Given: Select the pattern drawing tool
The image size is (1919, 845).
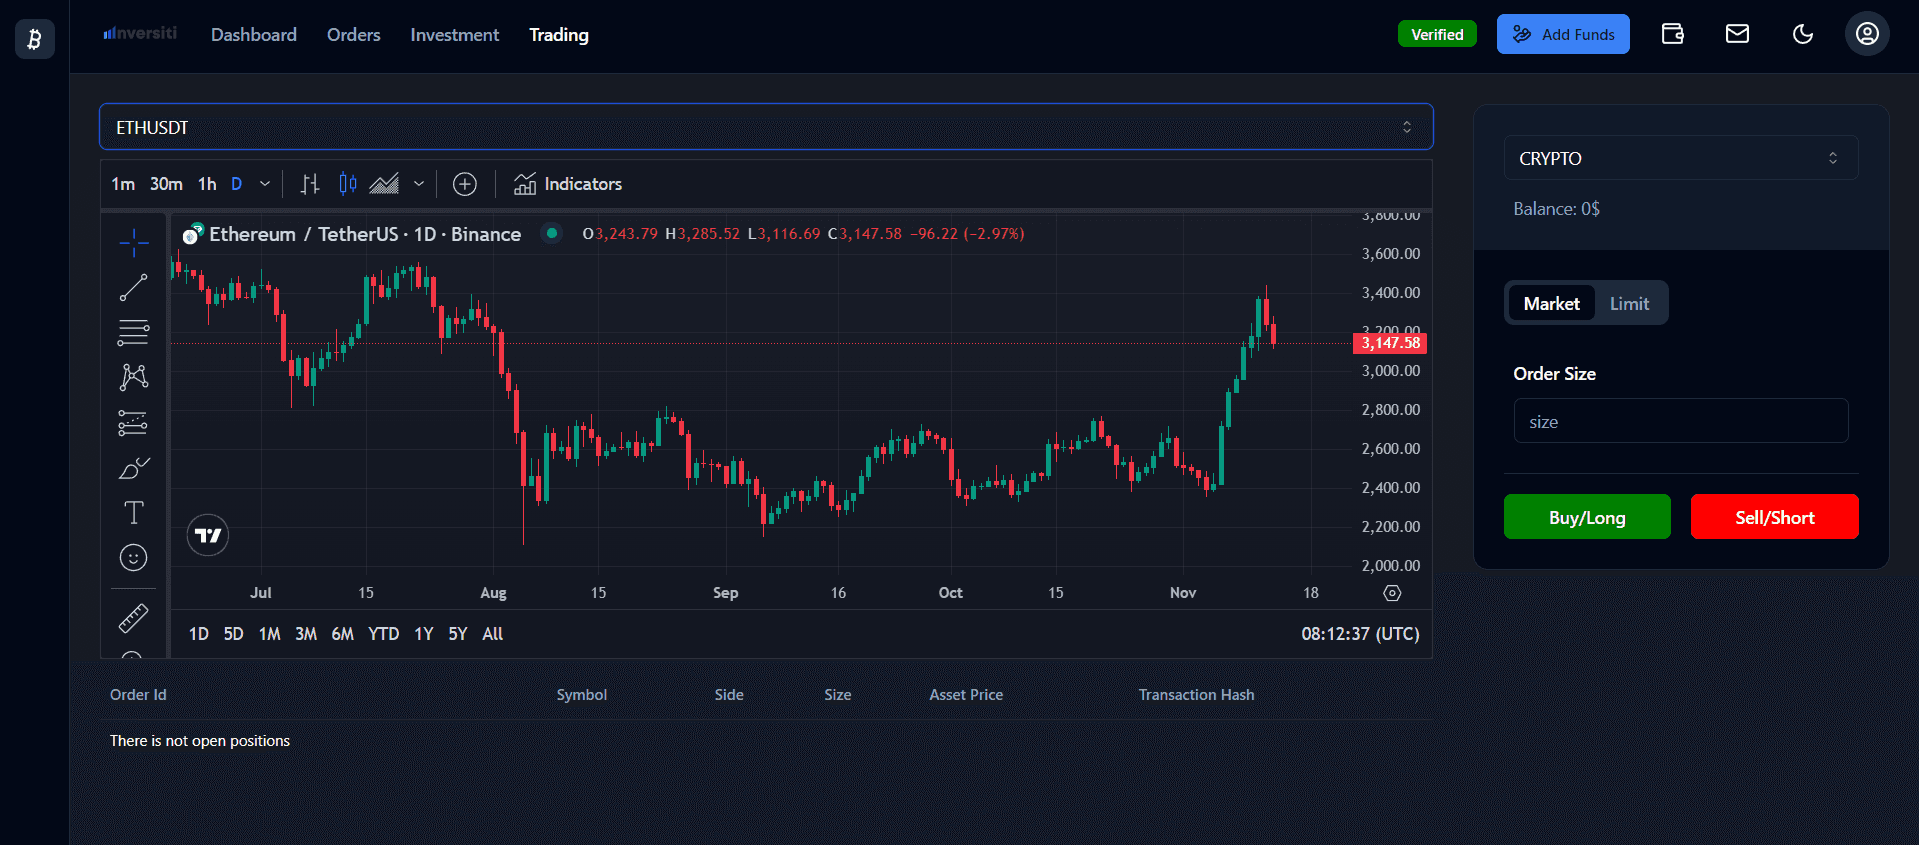Looking at the screenshot, I should pos(134,377).
